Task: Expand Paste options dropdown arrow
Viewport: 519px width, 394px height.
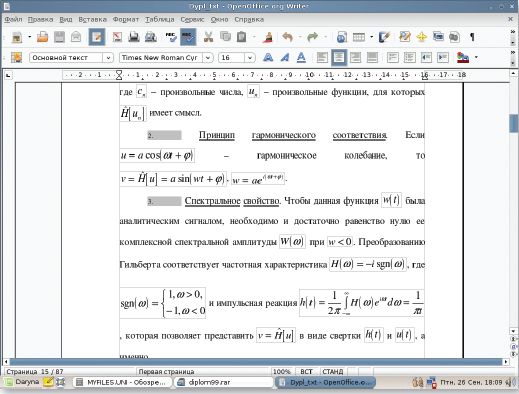Action: click(254, 37)
